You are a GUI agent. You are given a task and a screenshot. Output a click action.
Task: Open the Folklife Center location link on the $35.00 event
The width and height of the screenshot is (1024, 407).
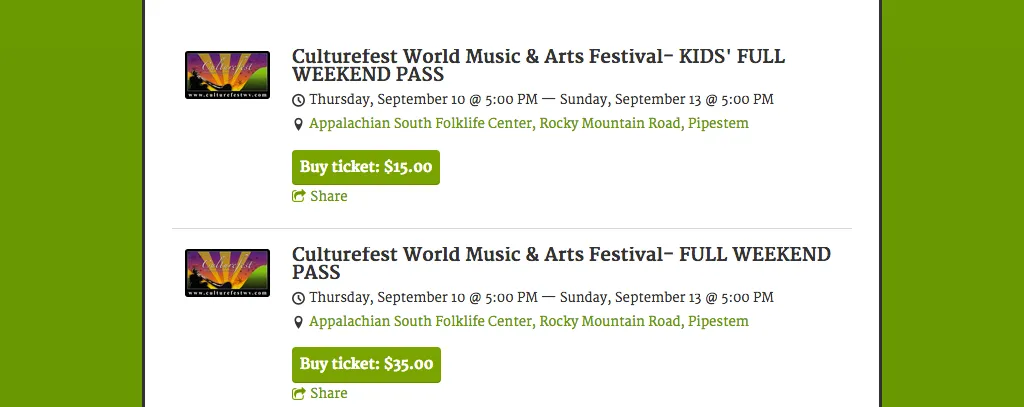tap(529, 321)
